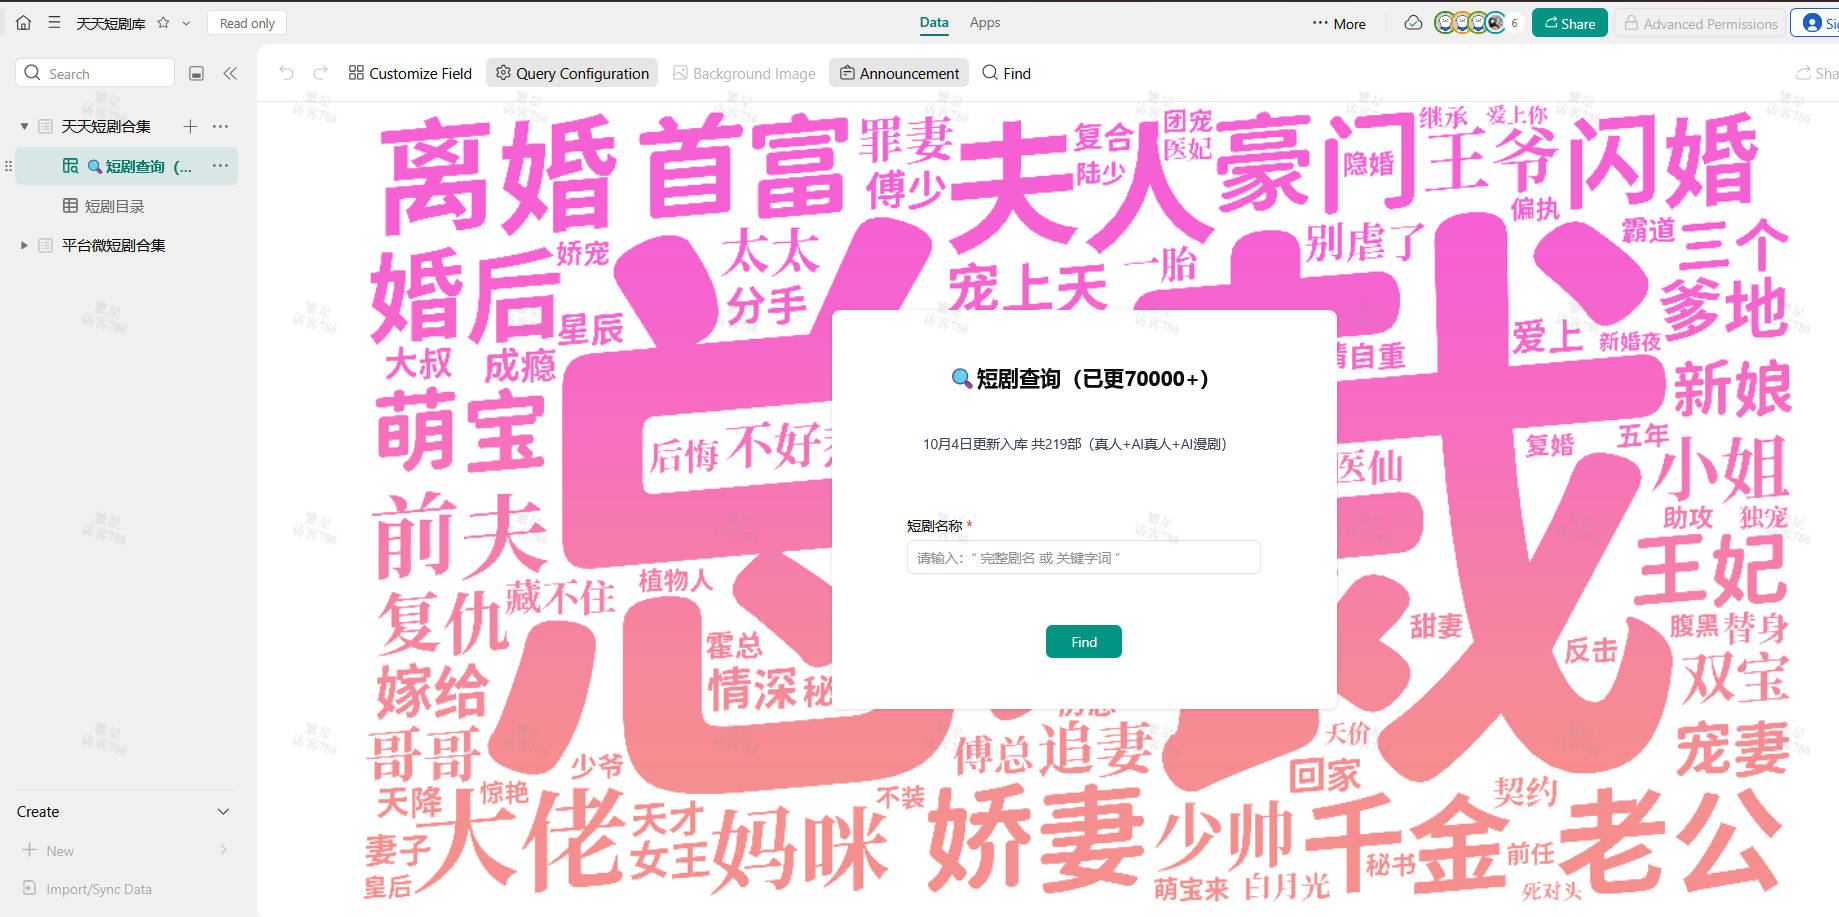The height and width of the screenshot is (917, 1839).
Task: Toggle the sidebar layout icon next to Search
Action: click(197, 73)
